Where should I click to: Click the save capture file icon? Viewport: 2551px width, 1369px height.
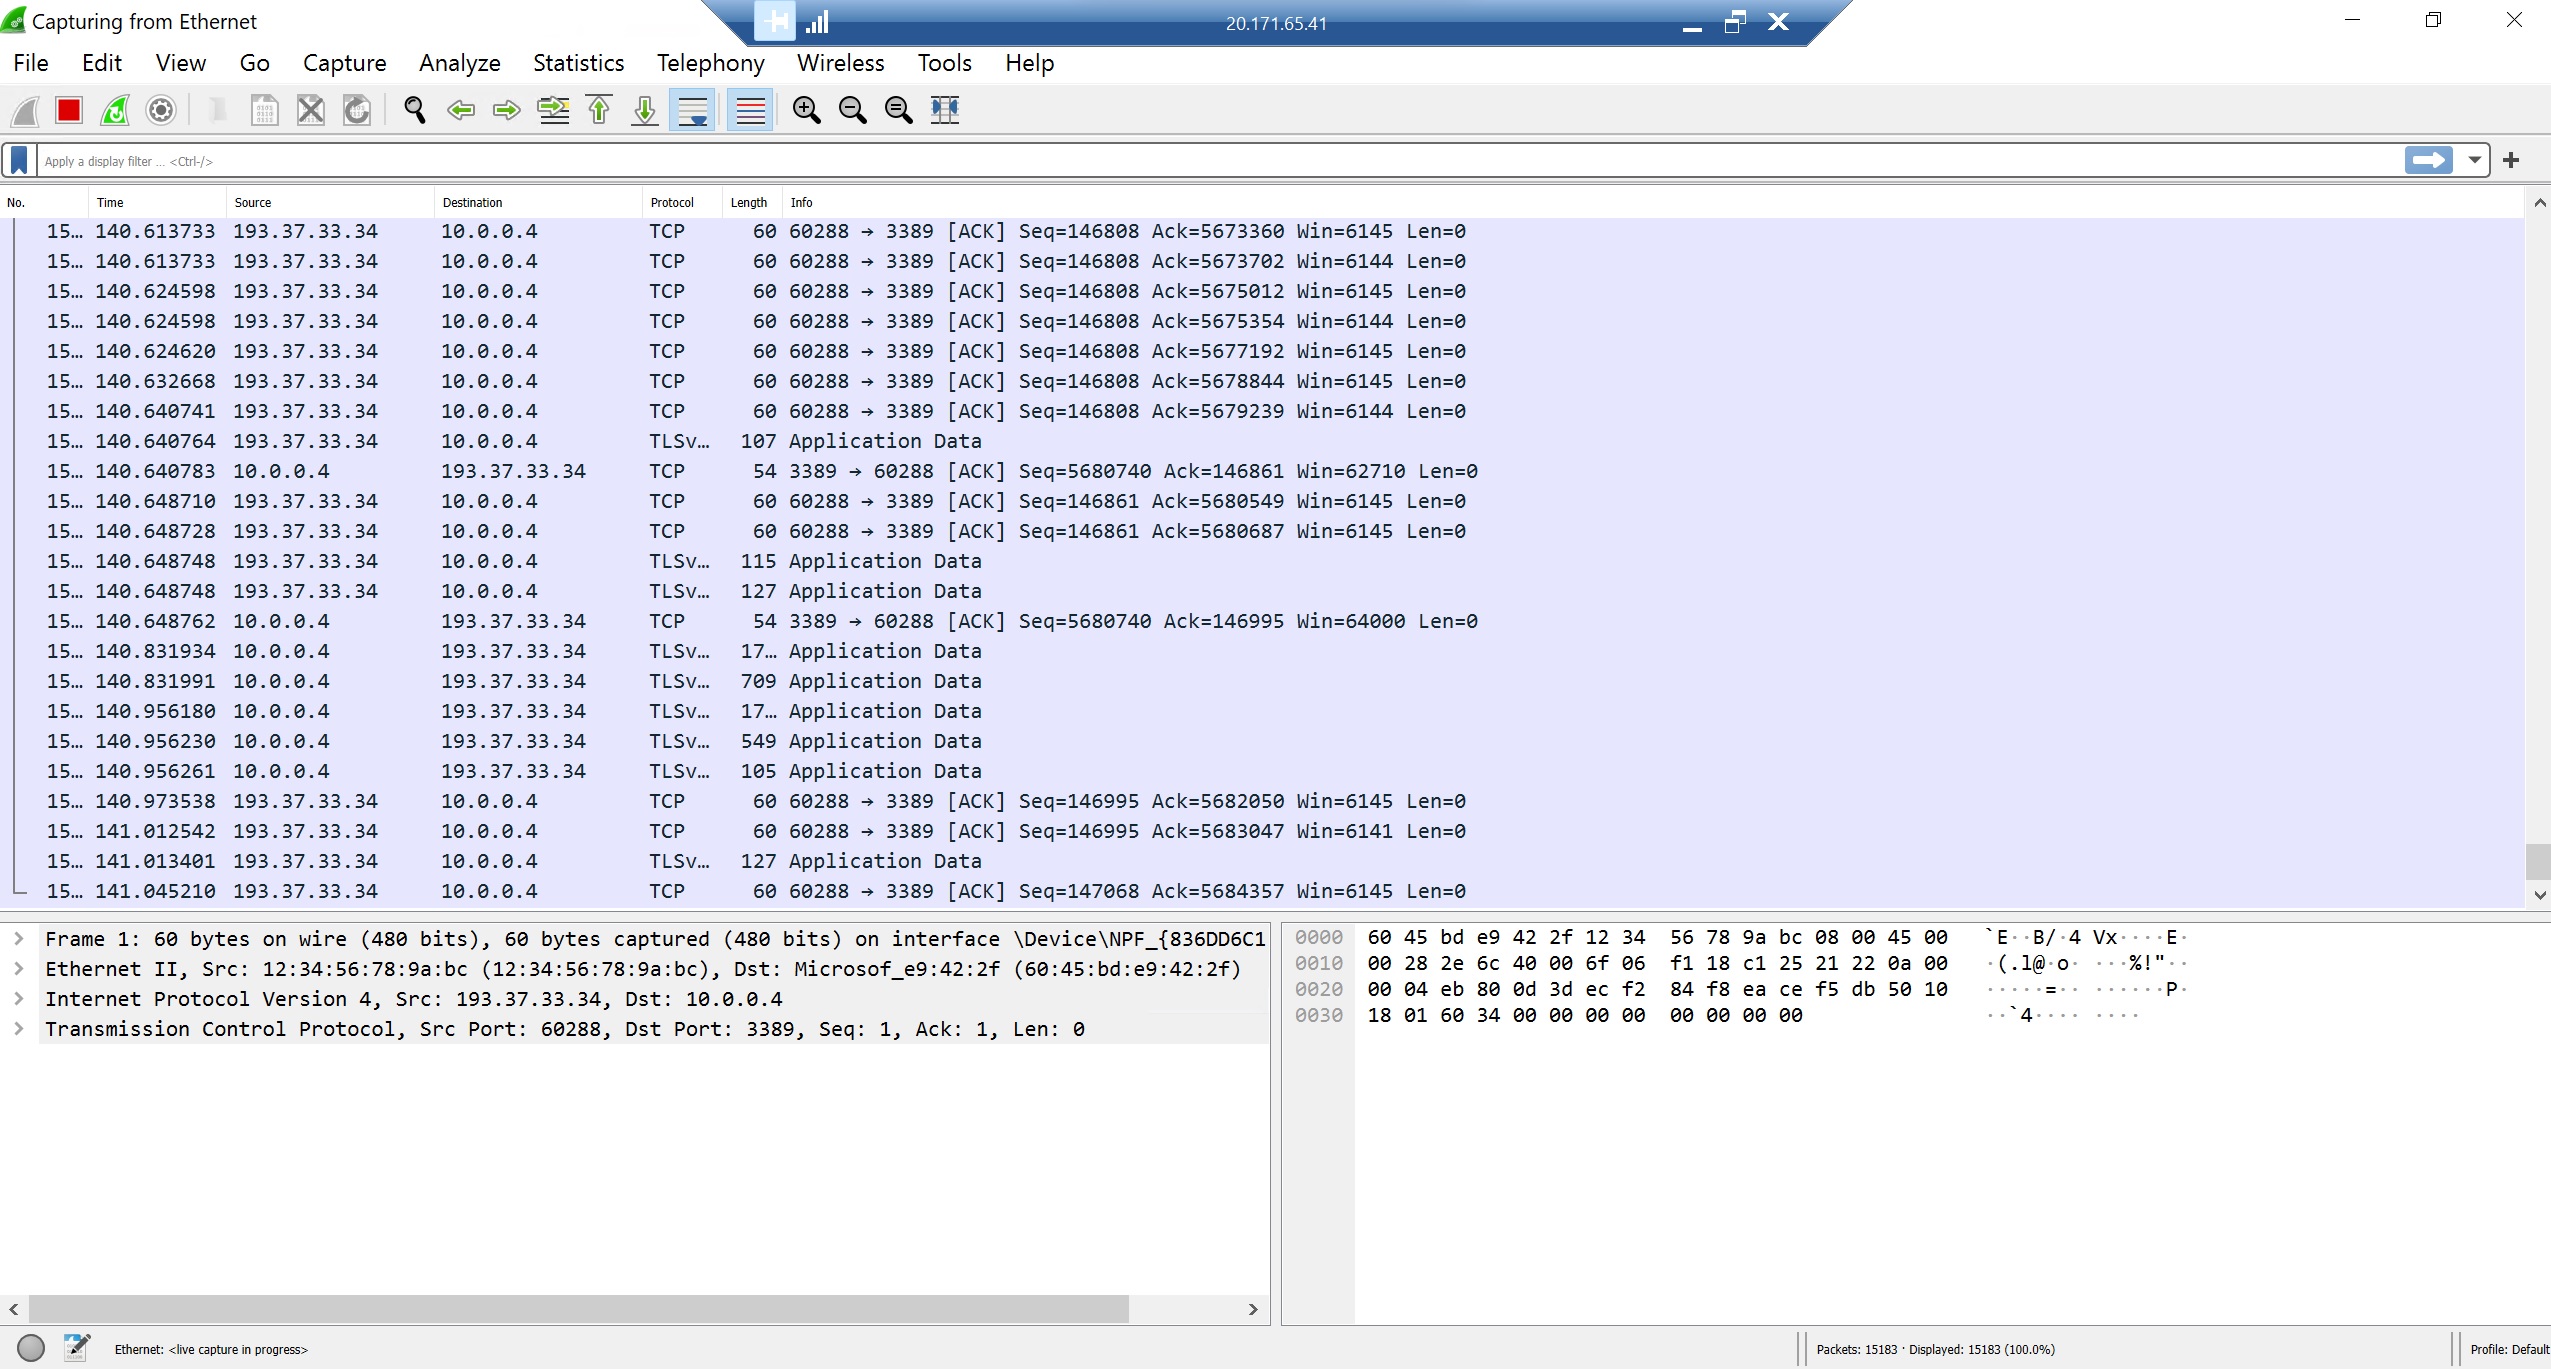[x=264, y=110]
